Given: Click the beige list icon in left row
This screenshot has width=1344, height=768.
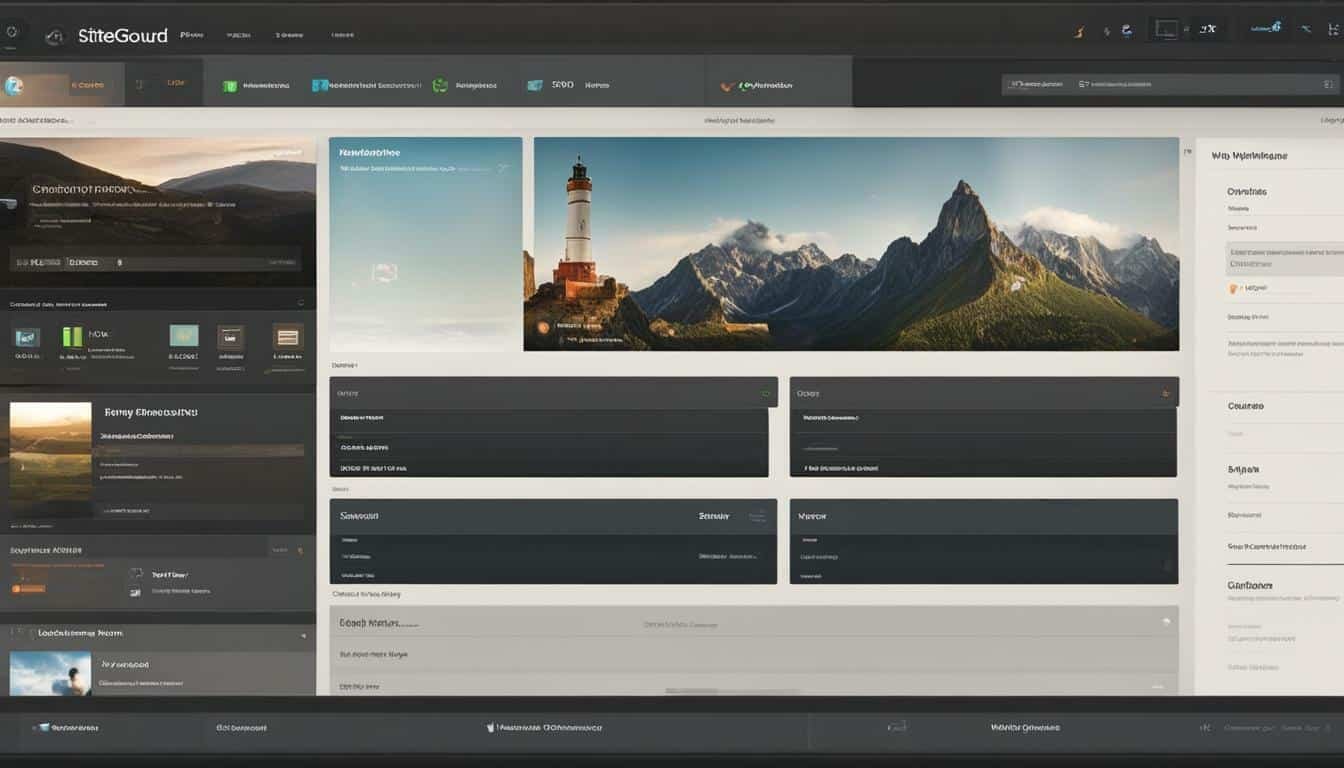Looking at the screenshot, I should (x=288, y=337).
